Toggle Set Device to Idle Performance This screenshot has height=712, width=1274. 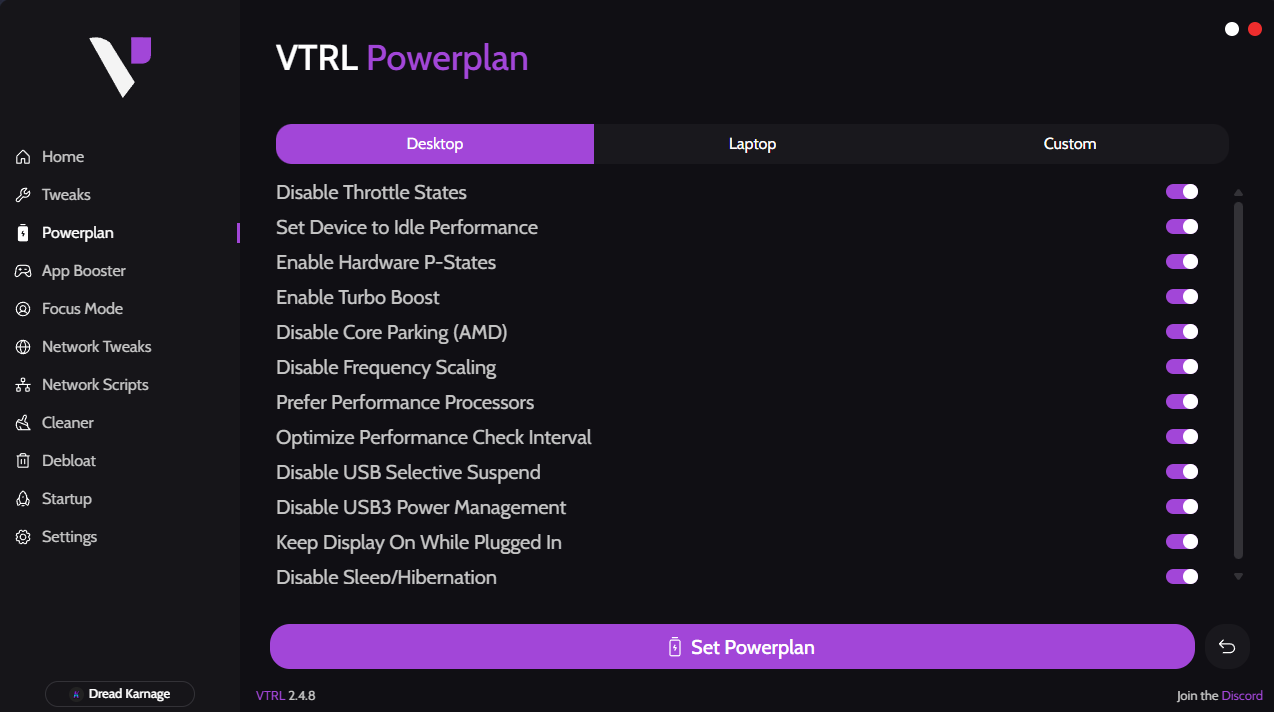tap(1182, 227)
